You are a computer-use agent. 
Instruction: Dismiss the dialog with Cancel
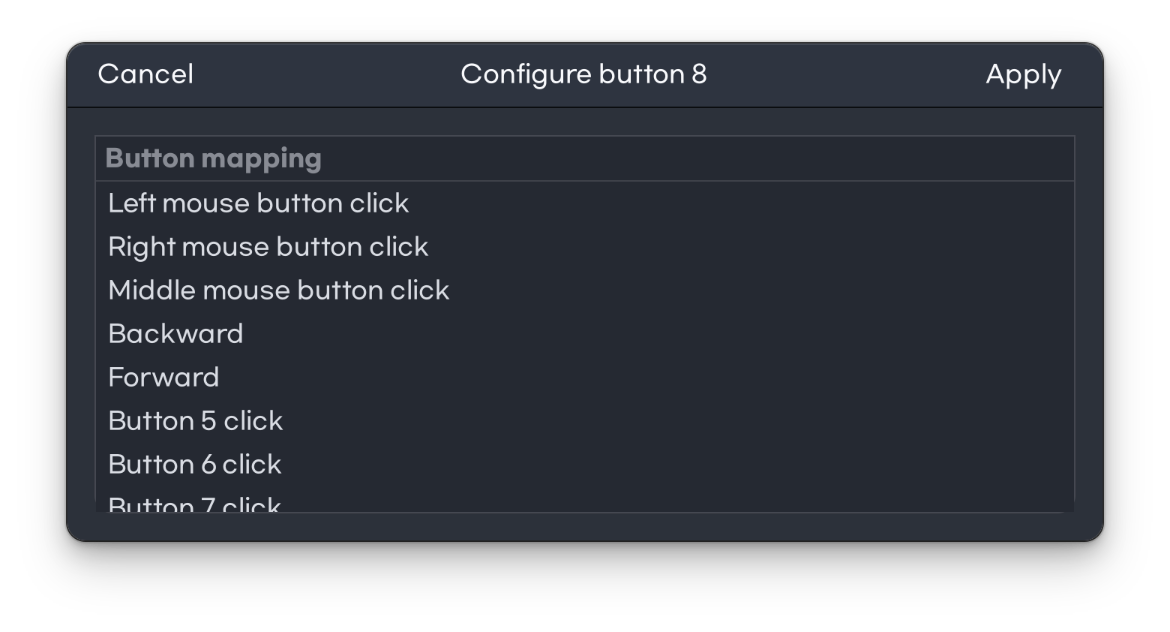click(146, 75)
